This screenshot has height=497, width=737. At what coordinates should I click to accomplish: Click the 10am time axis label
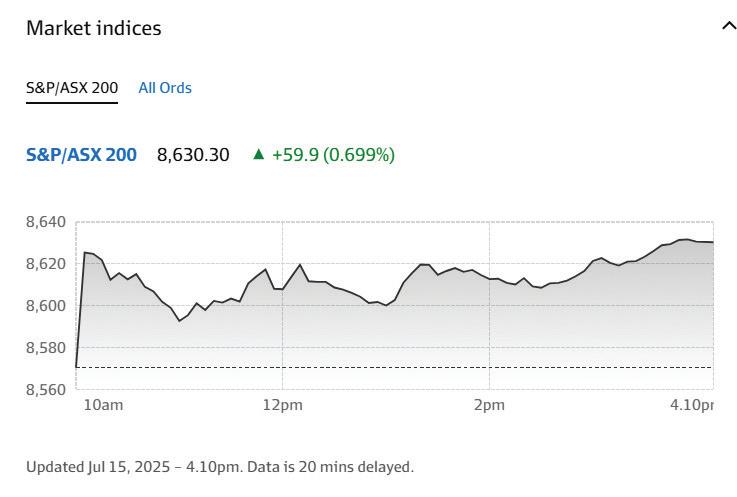tap(103, 404)
